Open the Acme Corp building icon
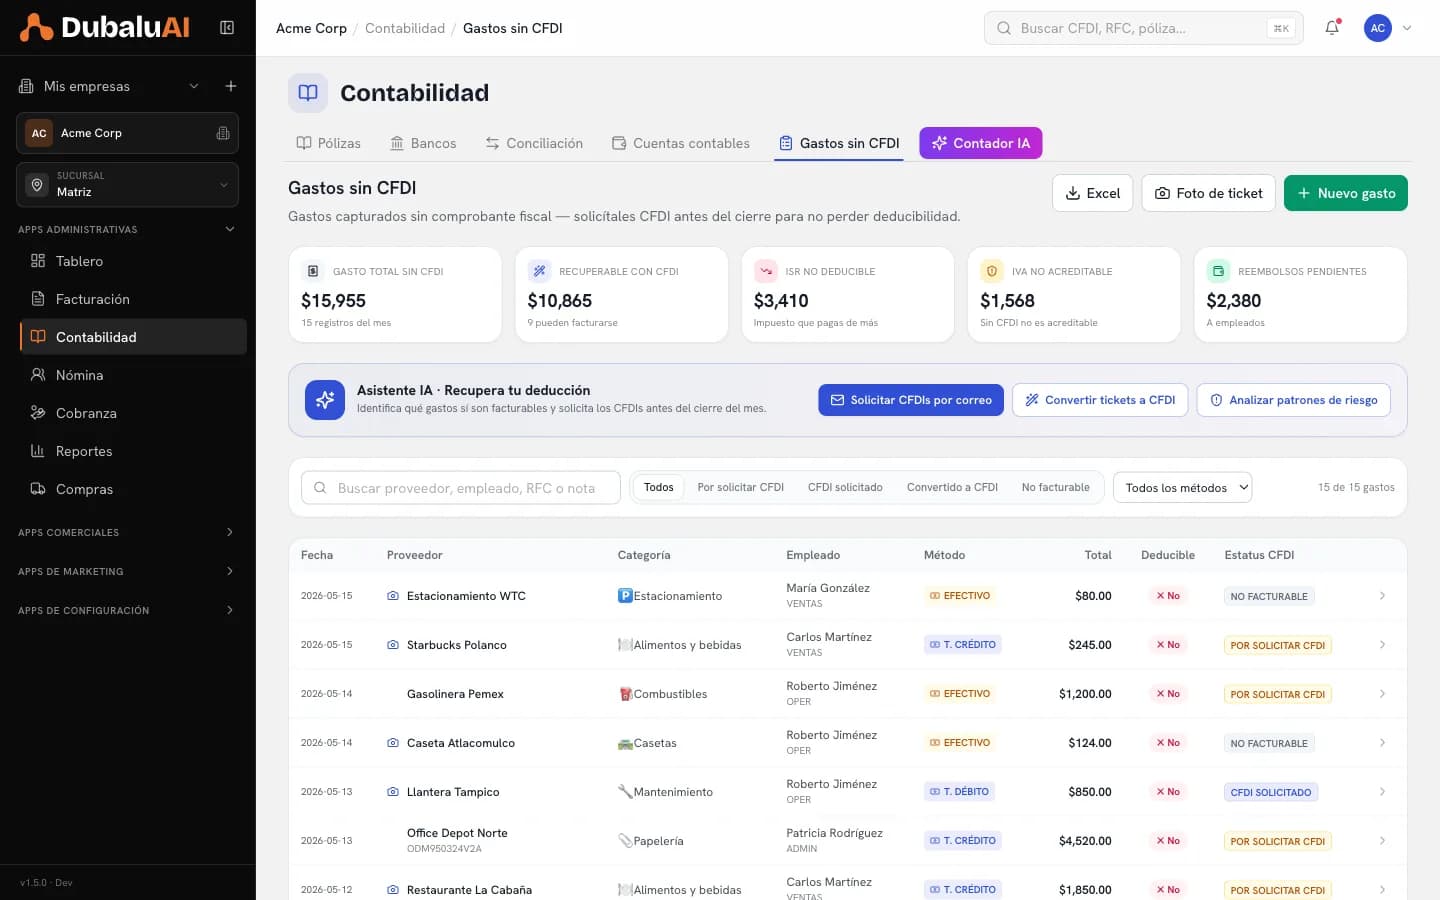1440x900 pixels. pos(223,133)
